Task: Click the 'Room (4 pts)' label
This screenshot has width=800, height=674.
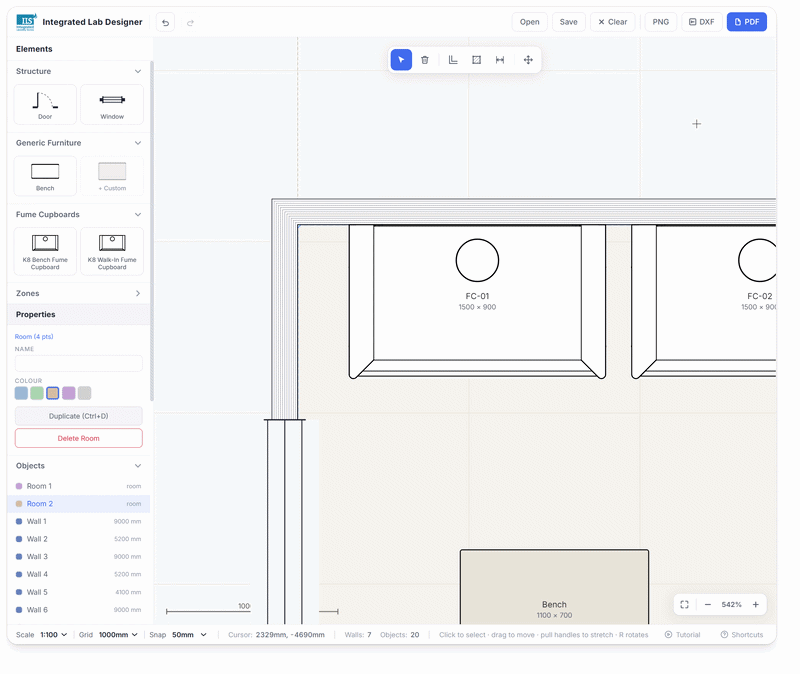Action: click(34, 337)
